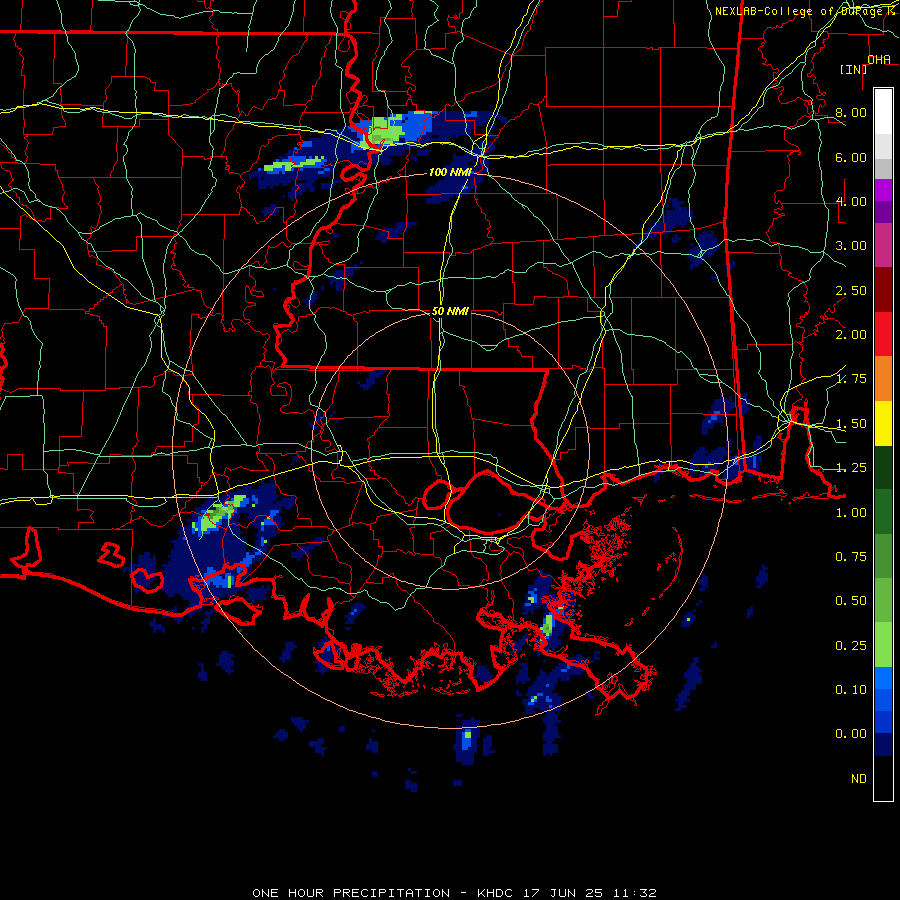Click the ND no-data legend label

(x=859, y=779)
